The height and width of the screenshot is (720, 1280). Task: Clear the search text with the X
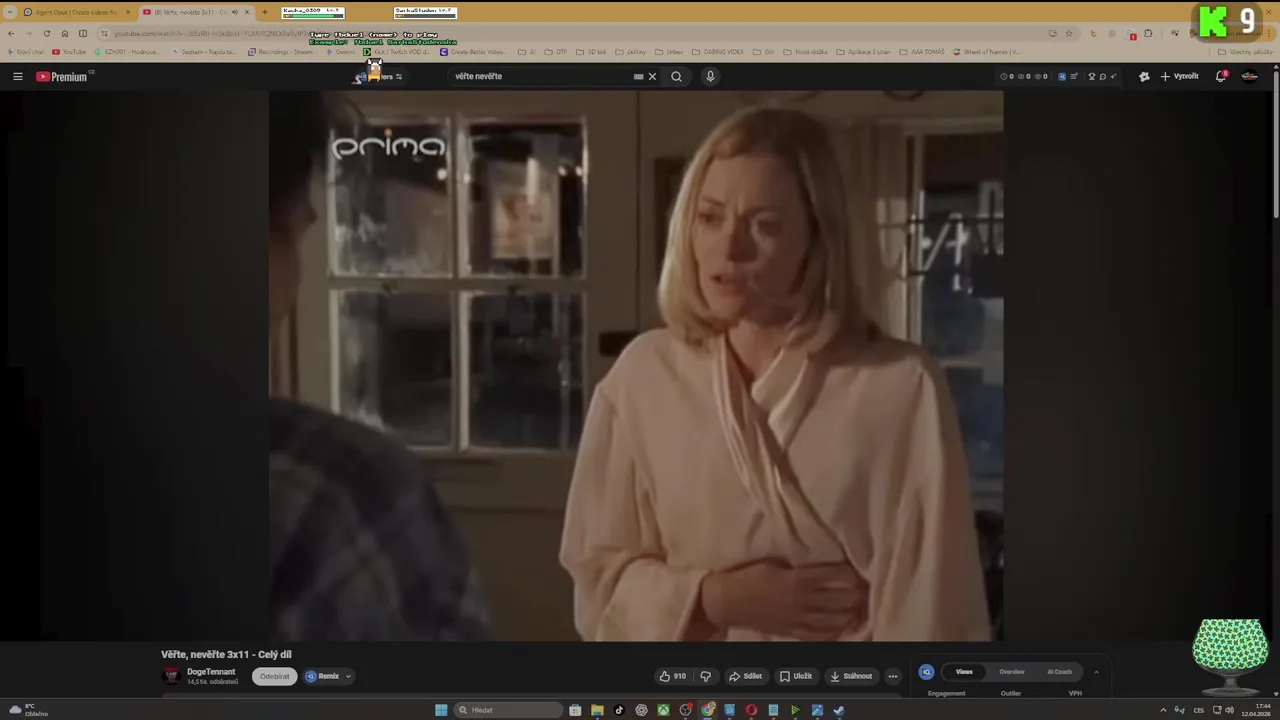click(x=652, y=76)
